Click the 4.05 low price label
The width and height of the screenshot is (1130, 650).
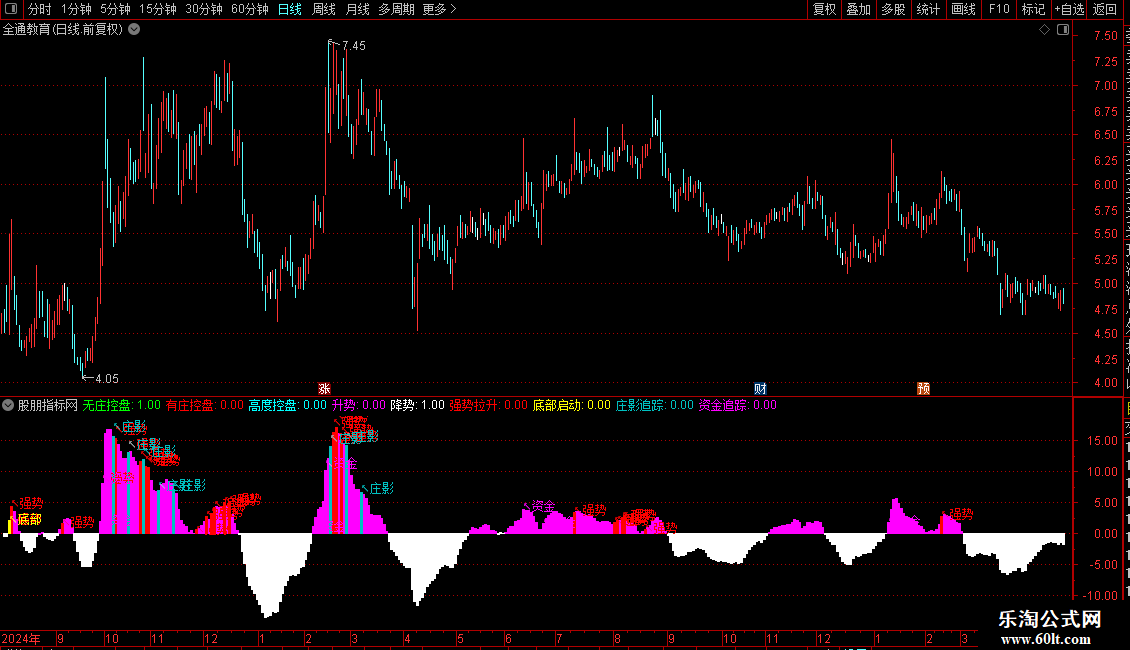pos(106,378)
